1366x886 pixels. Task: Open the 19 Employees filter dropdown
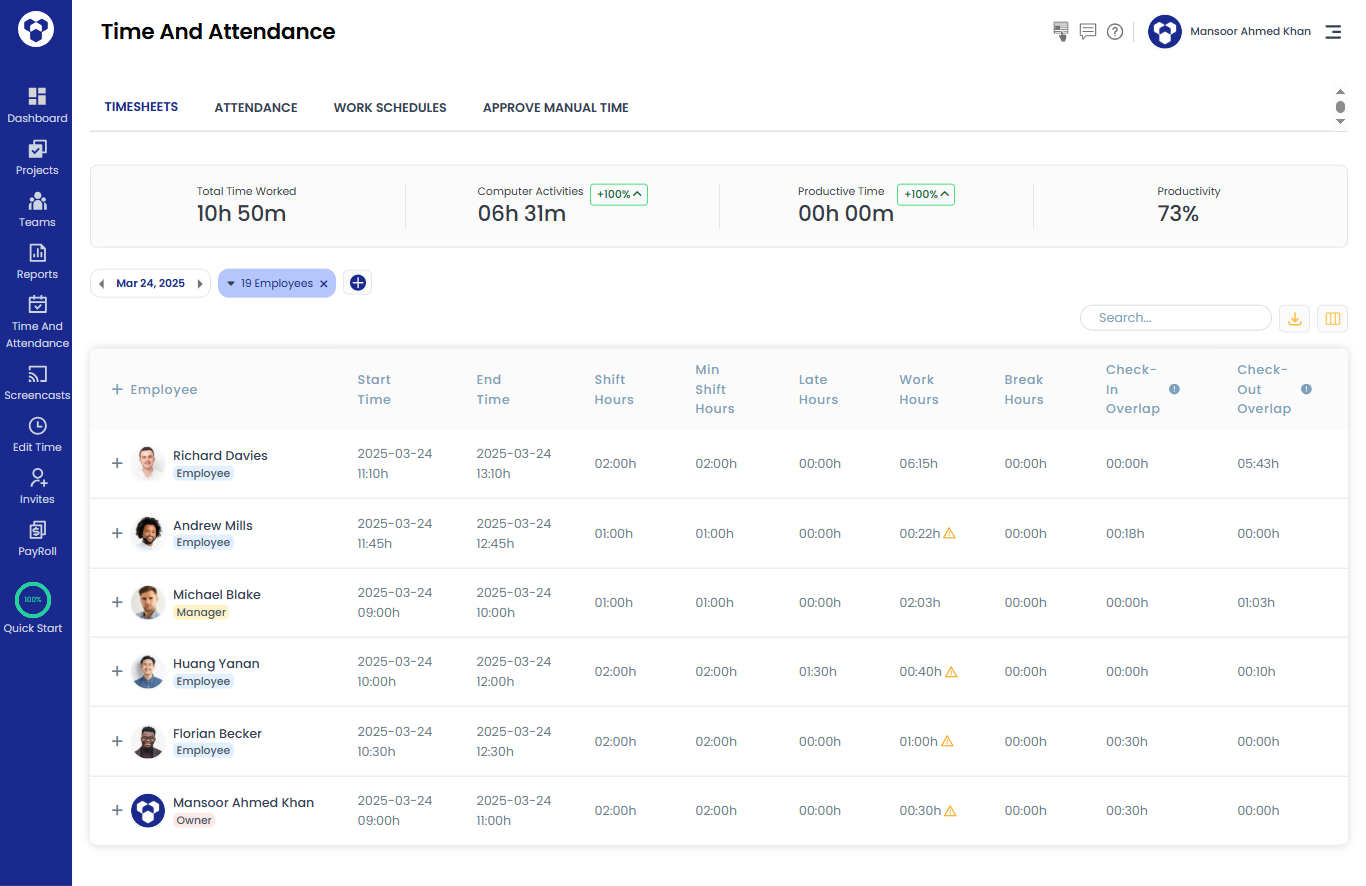click(231, 284)
